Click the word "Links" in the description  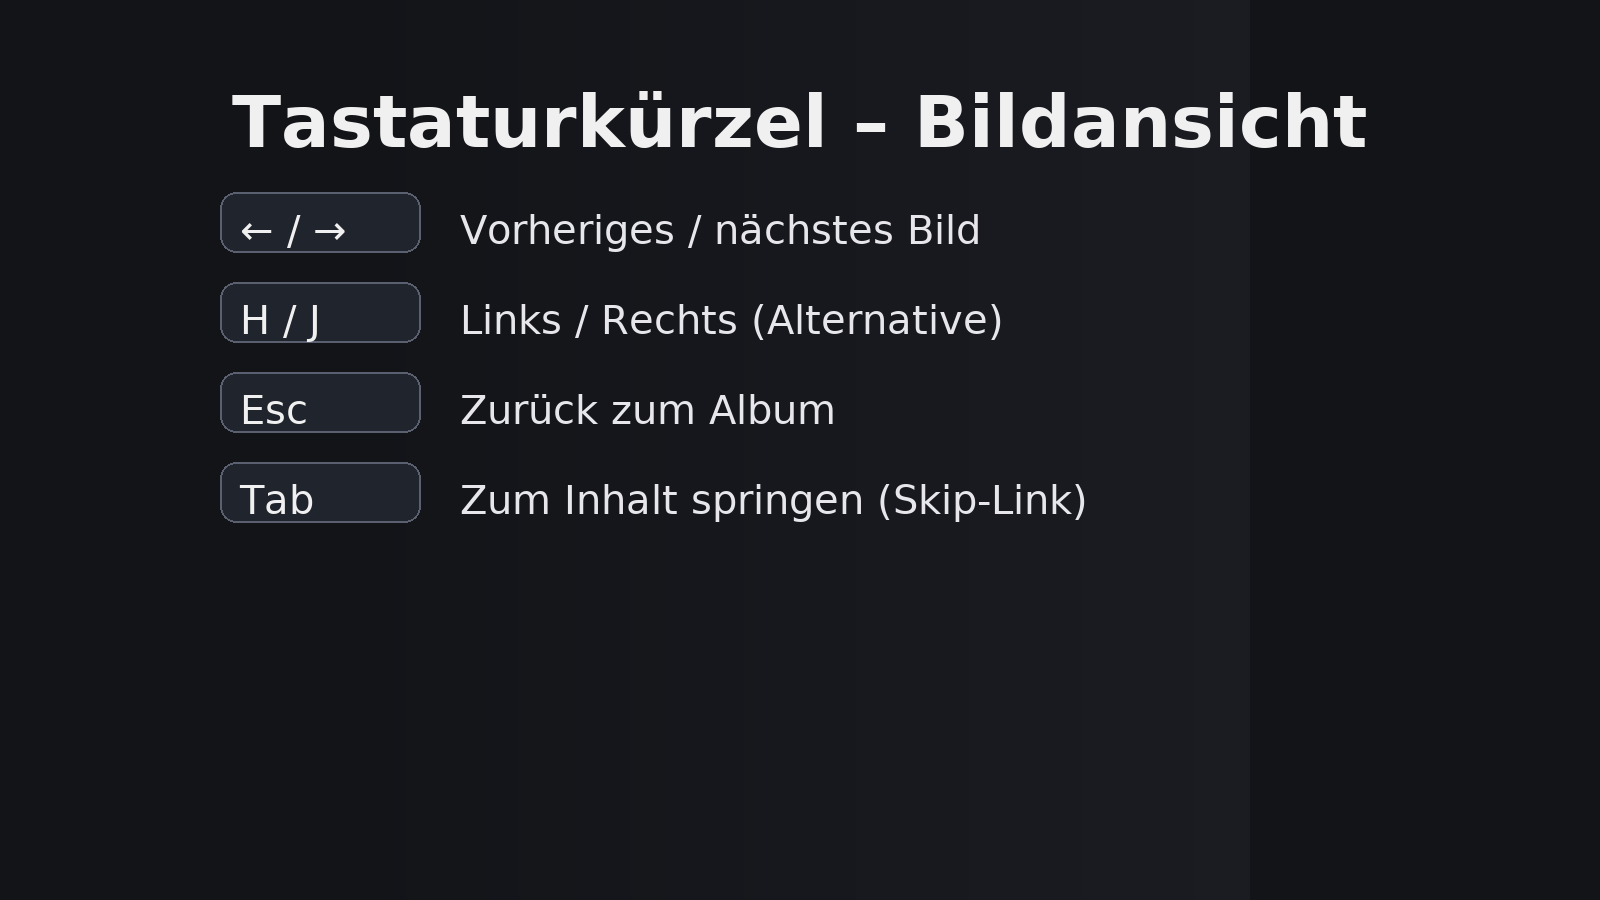(510, 321)
